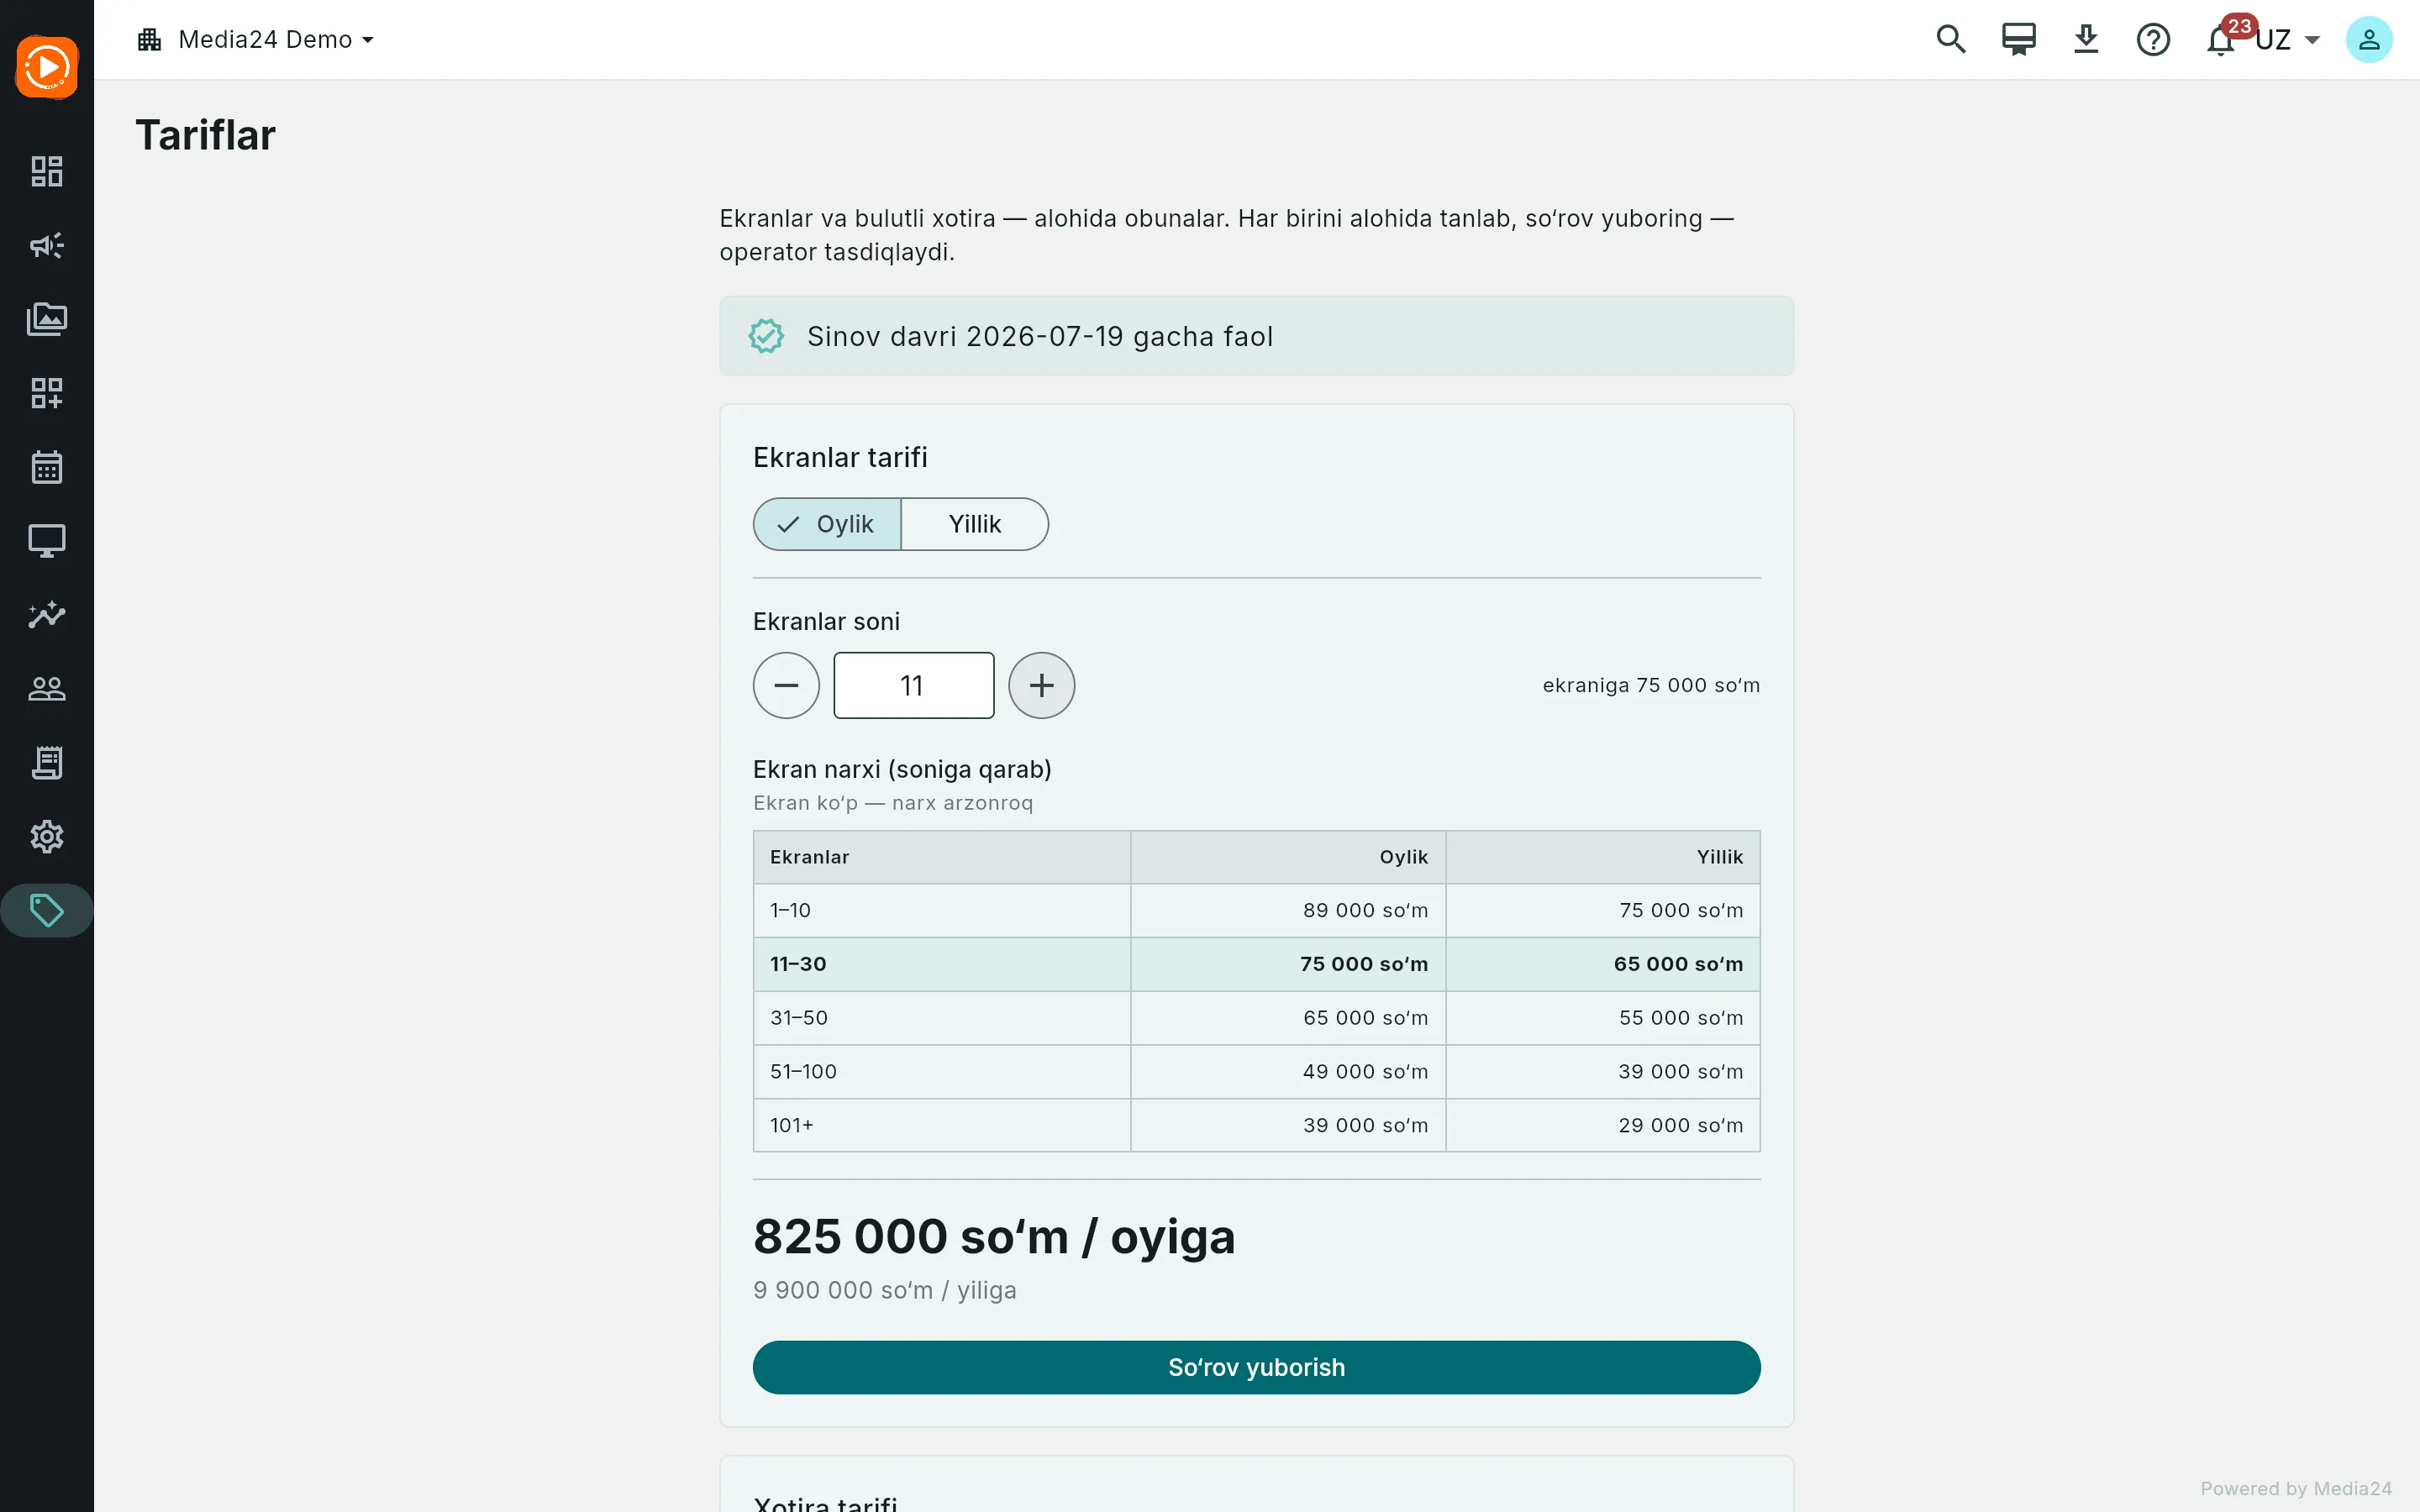2420x1512 pixels.
Task: Click the 31–50 screens row
Action: coord(1256,1018)
